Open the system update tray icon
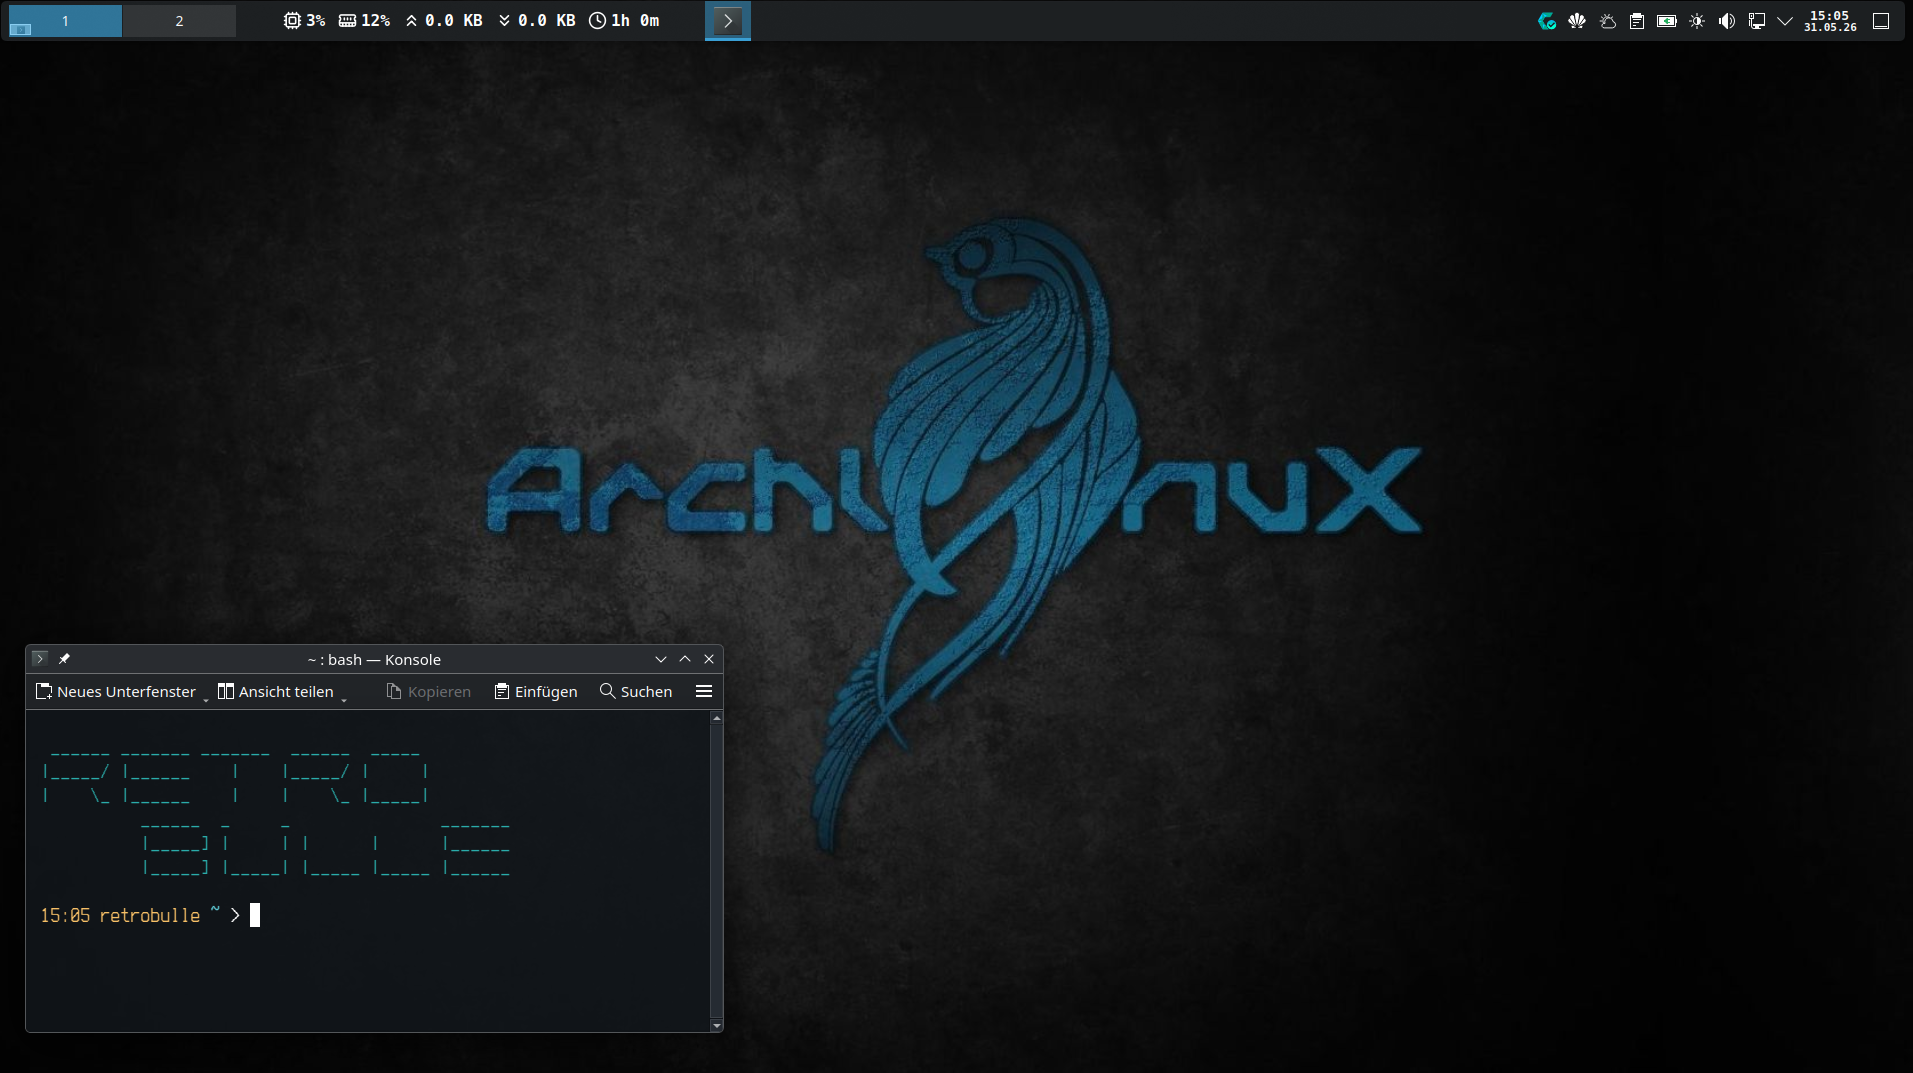This screenshot has height=1073, width=1913. [x=1547, y=21]
